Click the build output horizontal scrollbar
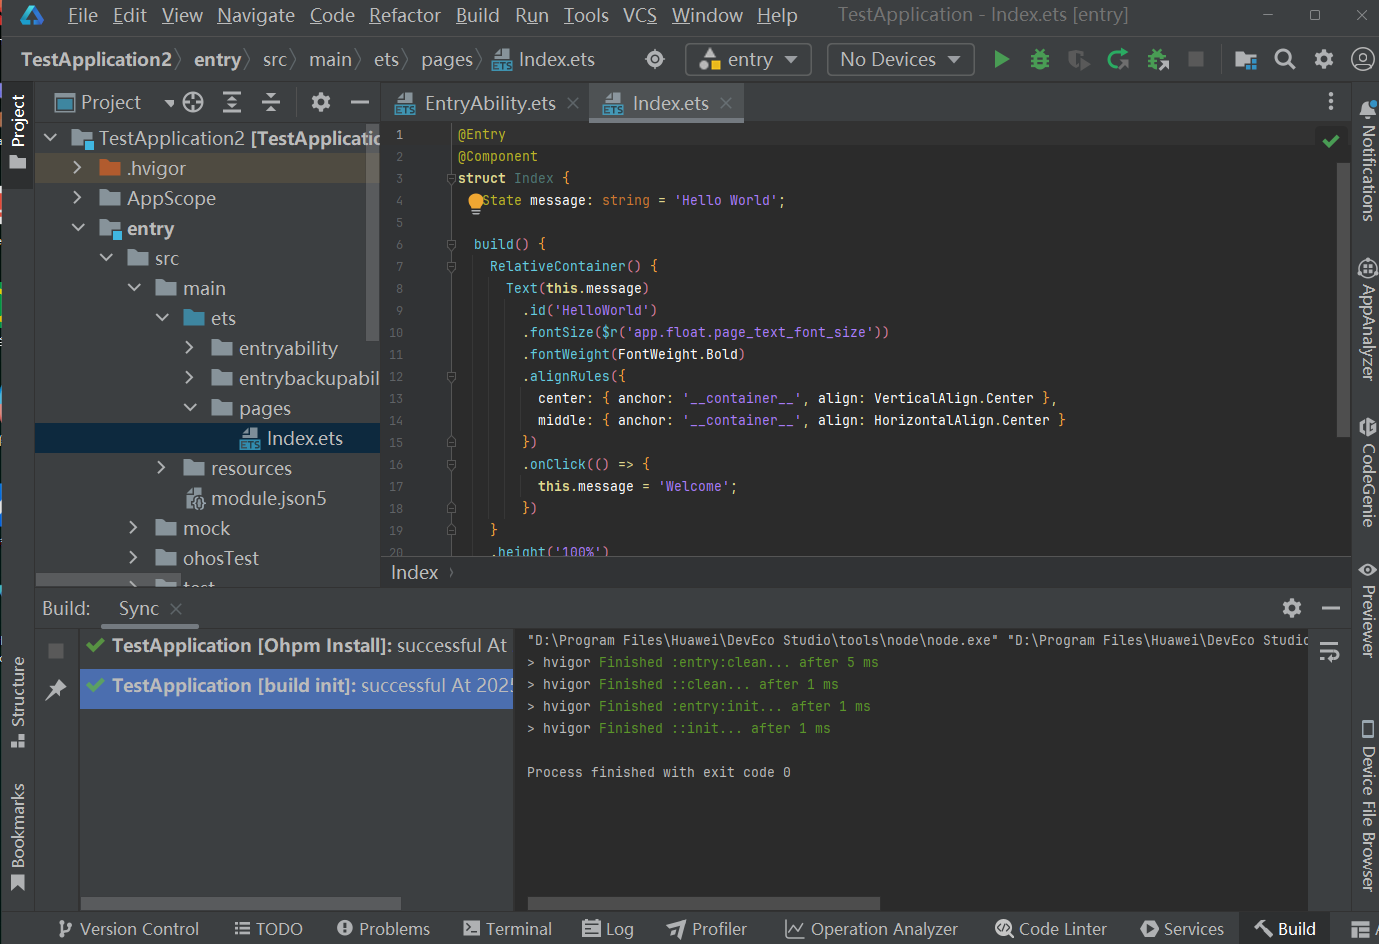Viewport: 1379px width, 944px height. pos(703,903)
